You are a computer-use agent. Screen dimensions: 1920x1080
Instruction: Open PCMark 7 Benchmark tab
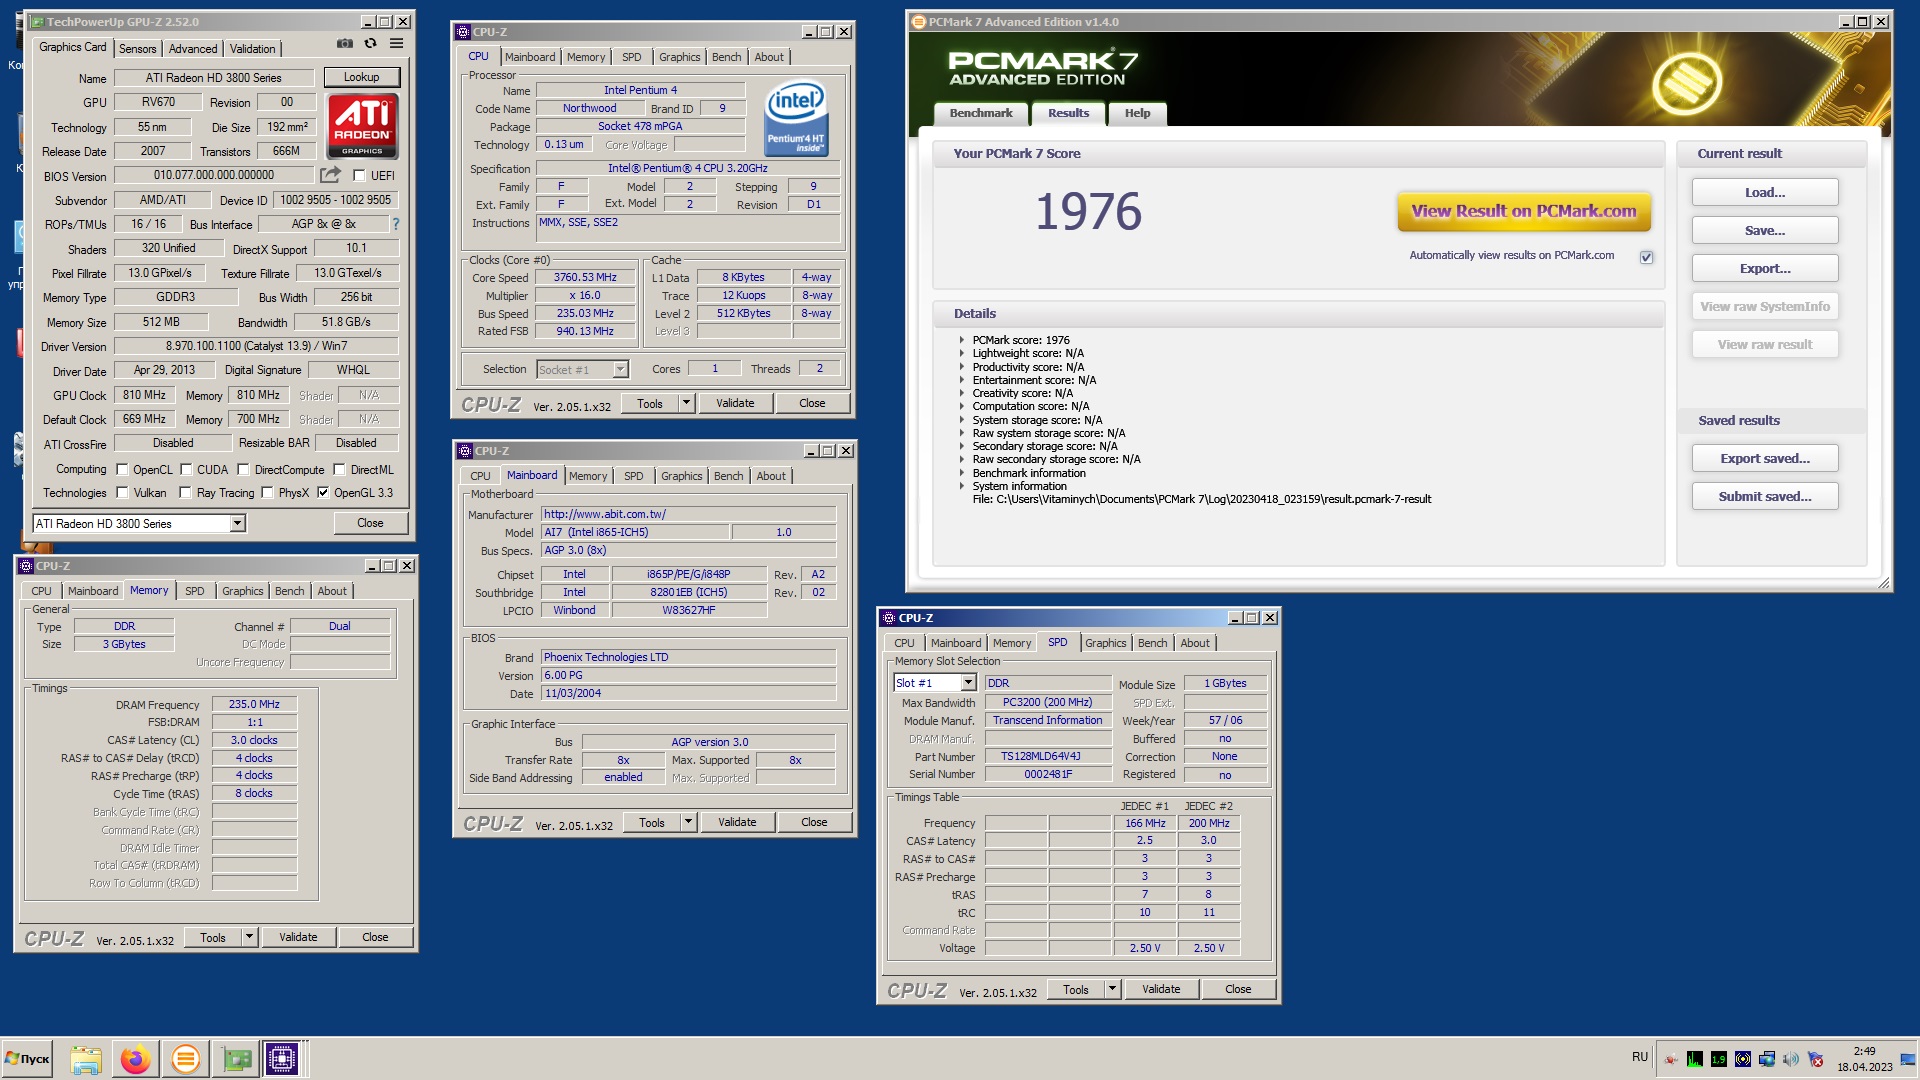(981, 113)
